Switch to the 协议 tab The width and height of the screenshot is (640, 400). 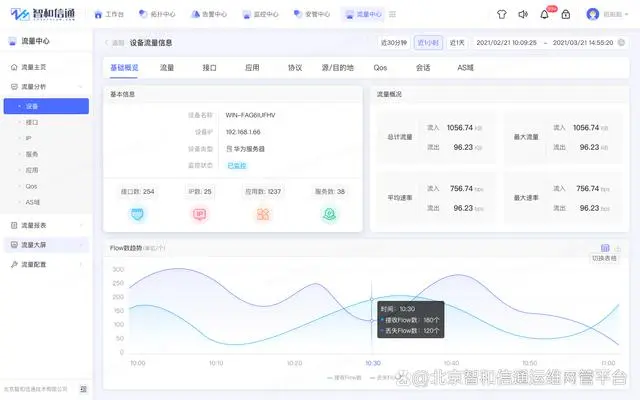[x=295, y=68]
